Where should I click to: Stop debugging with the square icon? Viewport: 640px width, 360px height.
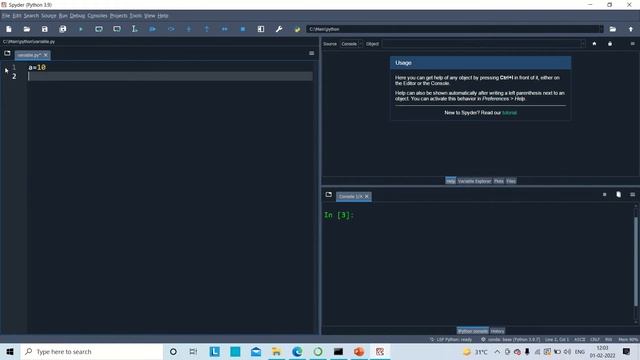(x=243, y=29)
